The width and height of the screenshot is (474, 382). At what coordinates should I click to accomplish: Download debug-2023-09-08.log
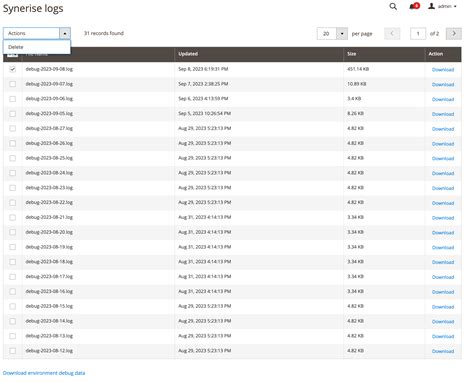[443, 70]
